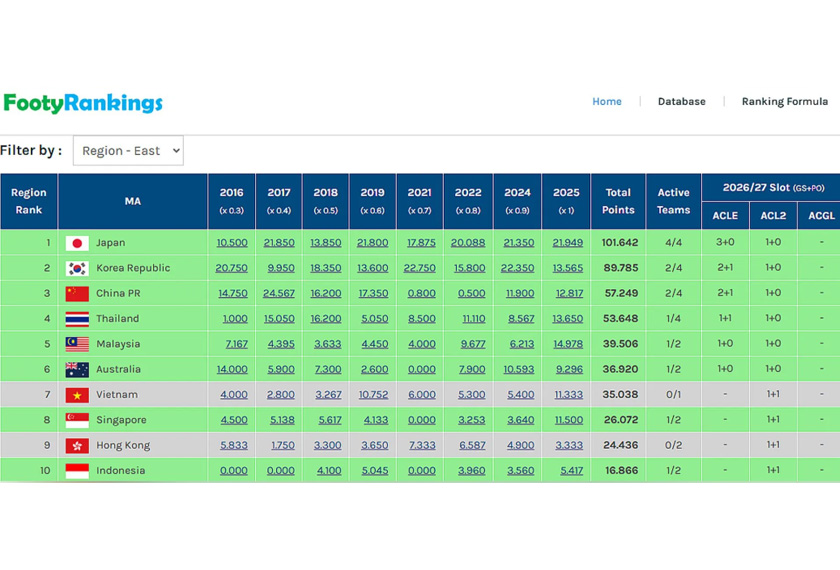The height and width of the screenshot is (570, 840).
Task: Open China PR's 2017 score 24.567
Action: pos(279,294)
